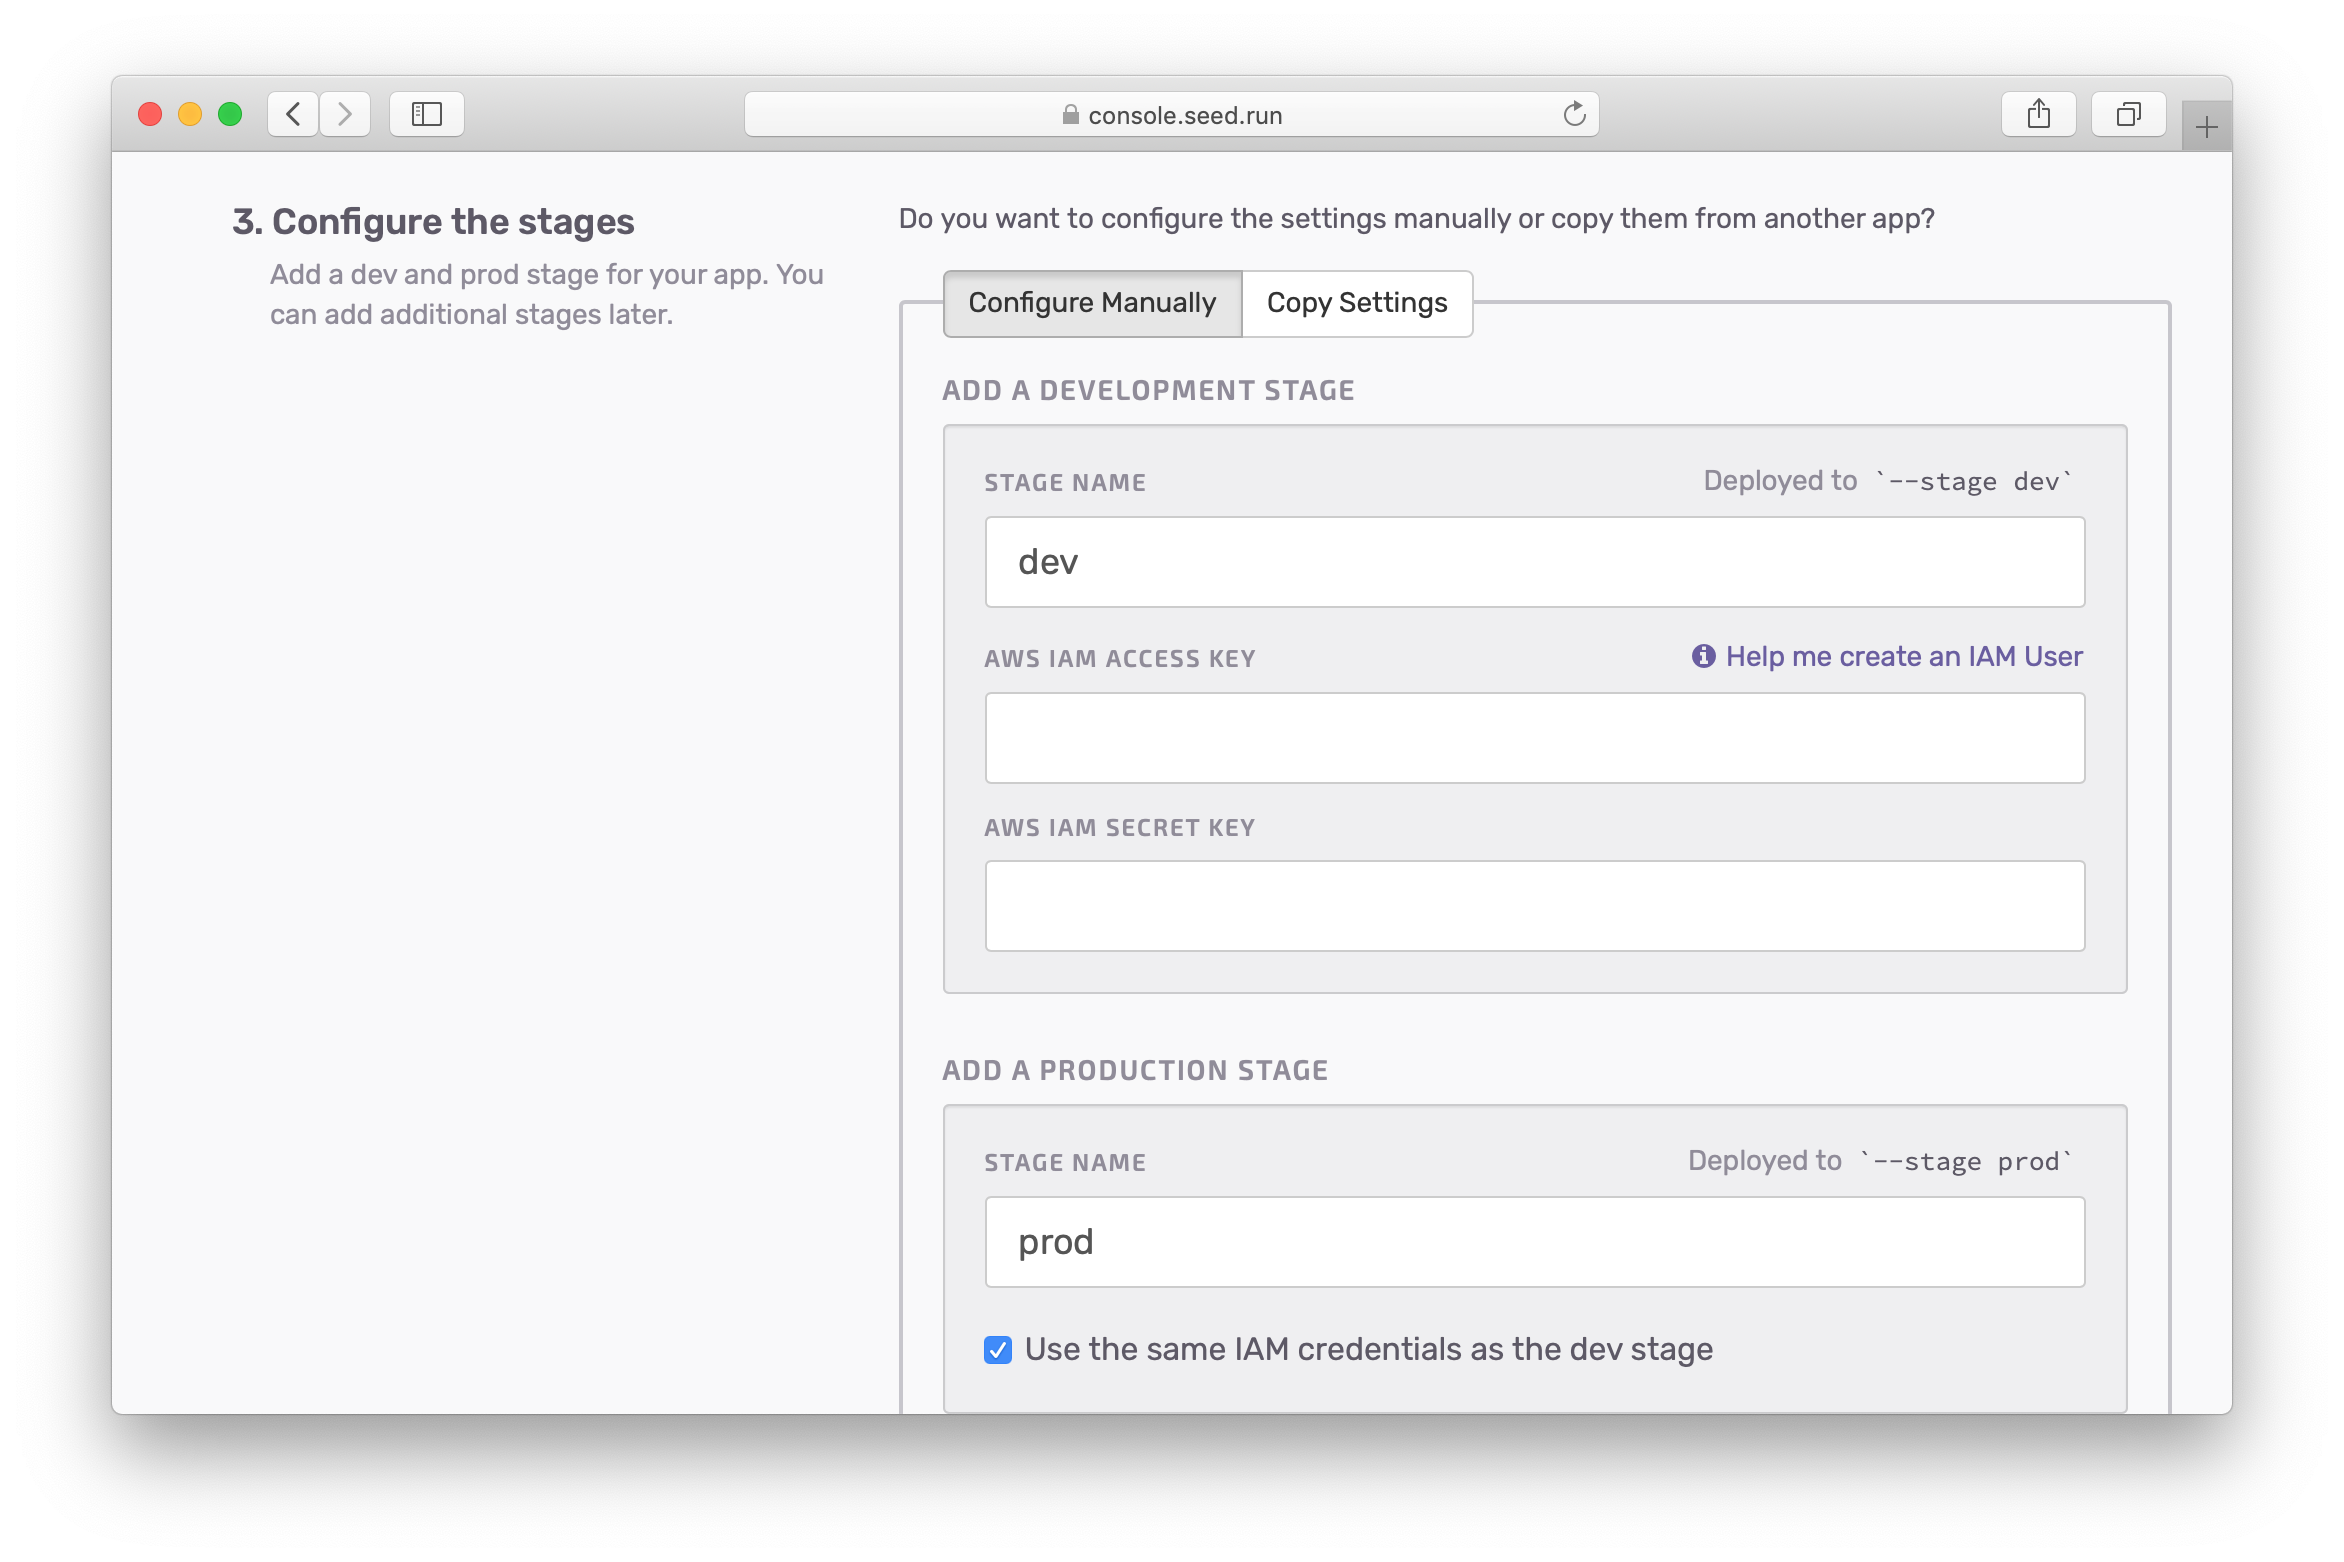
Task: Open Help me create an IAM User link
Action: 1903,656
